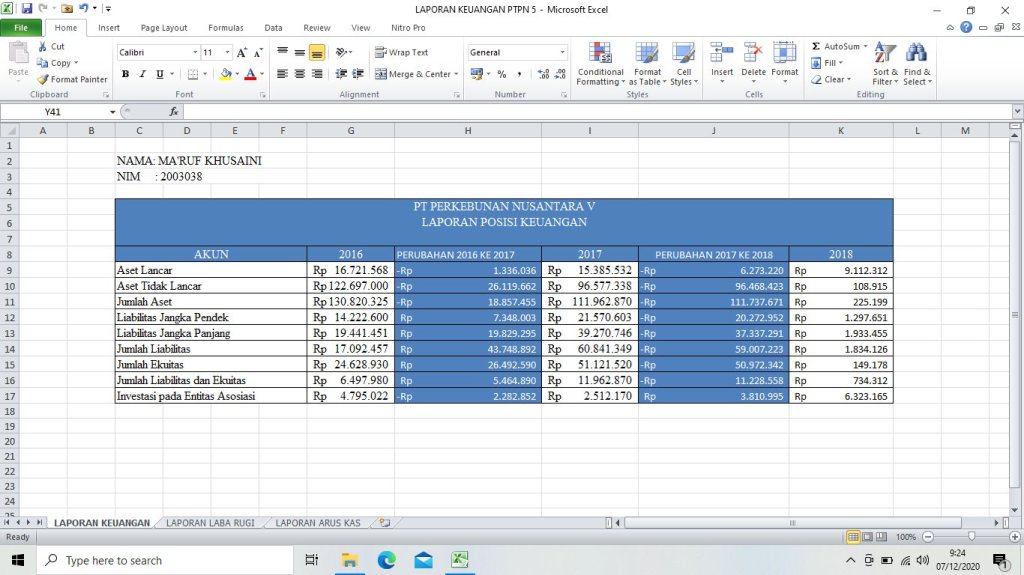This screenshot has width=1024, height=575.
Task: Open the General number format dropdown
Action: tap(562, 52)
